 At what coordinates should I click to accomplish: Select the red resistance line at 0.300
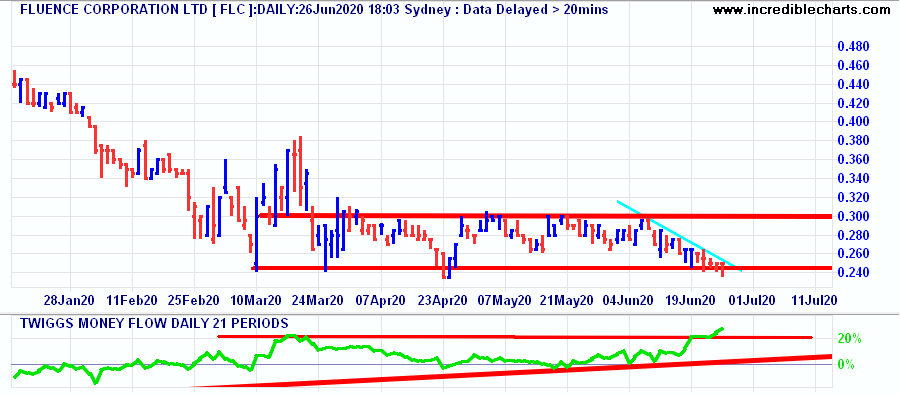pyautogui.click(x=544, y=216)
